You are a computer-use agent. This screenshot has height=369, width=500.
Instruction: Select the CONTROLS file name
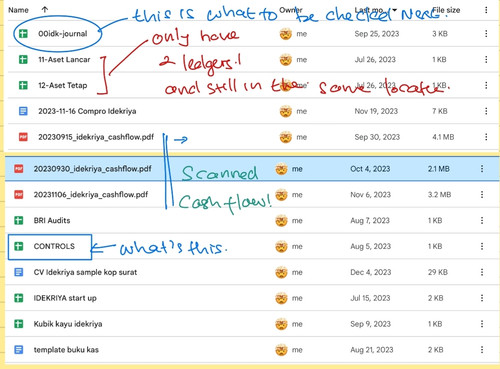pos(54,246)
